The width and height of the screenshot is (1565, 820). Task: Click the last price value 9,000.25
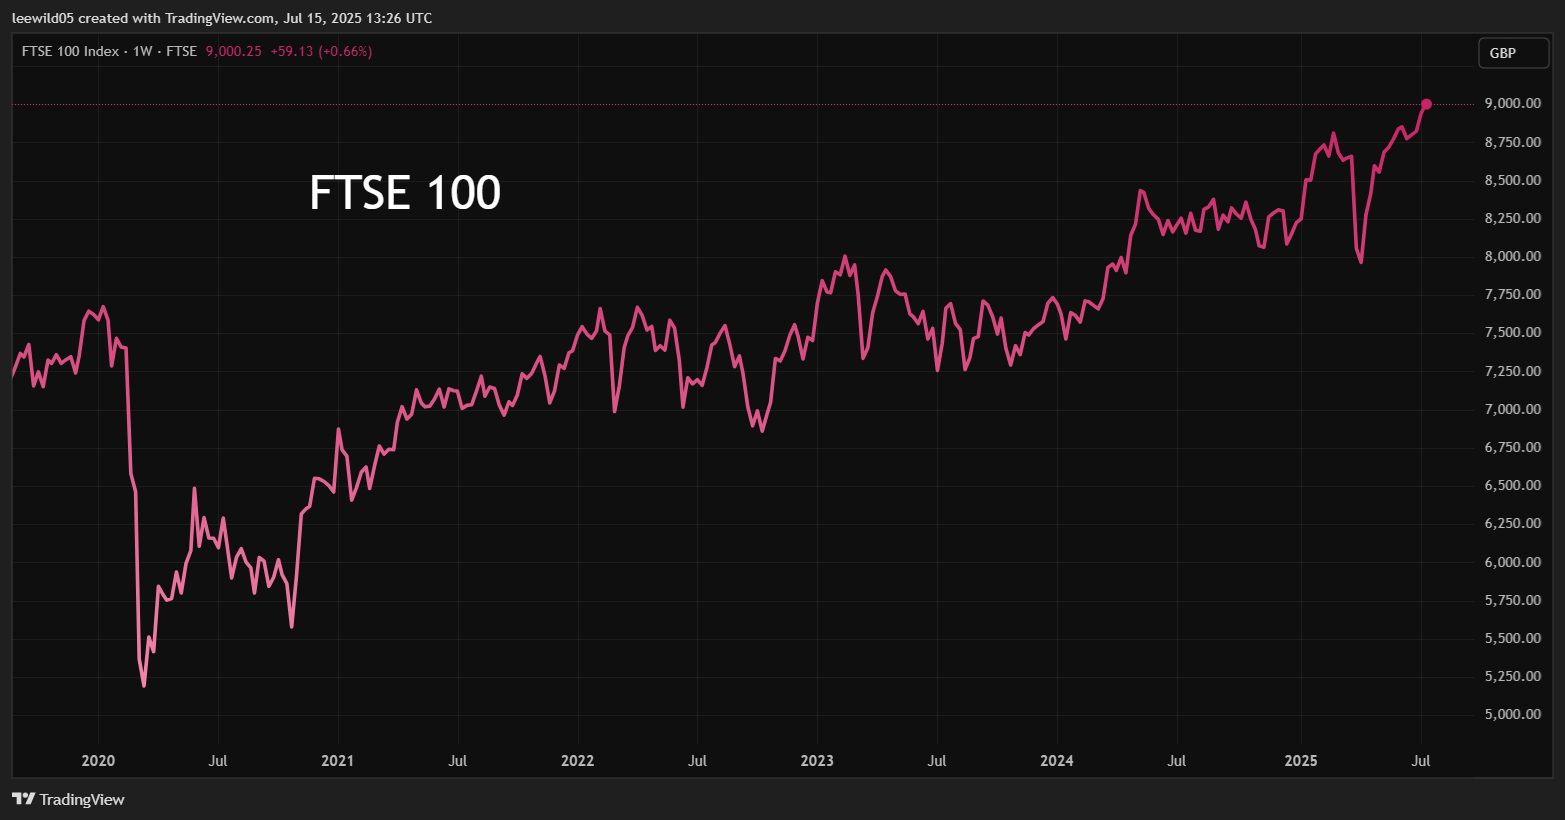pyautogui.click(x=233, y=51)
